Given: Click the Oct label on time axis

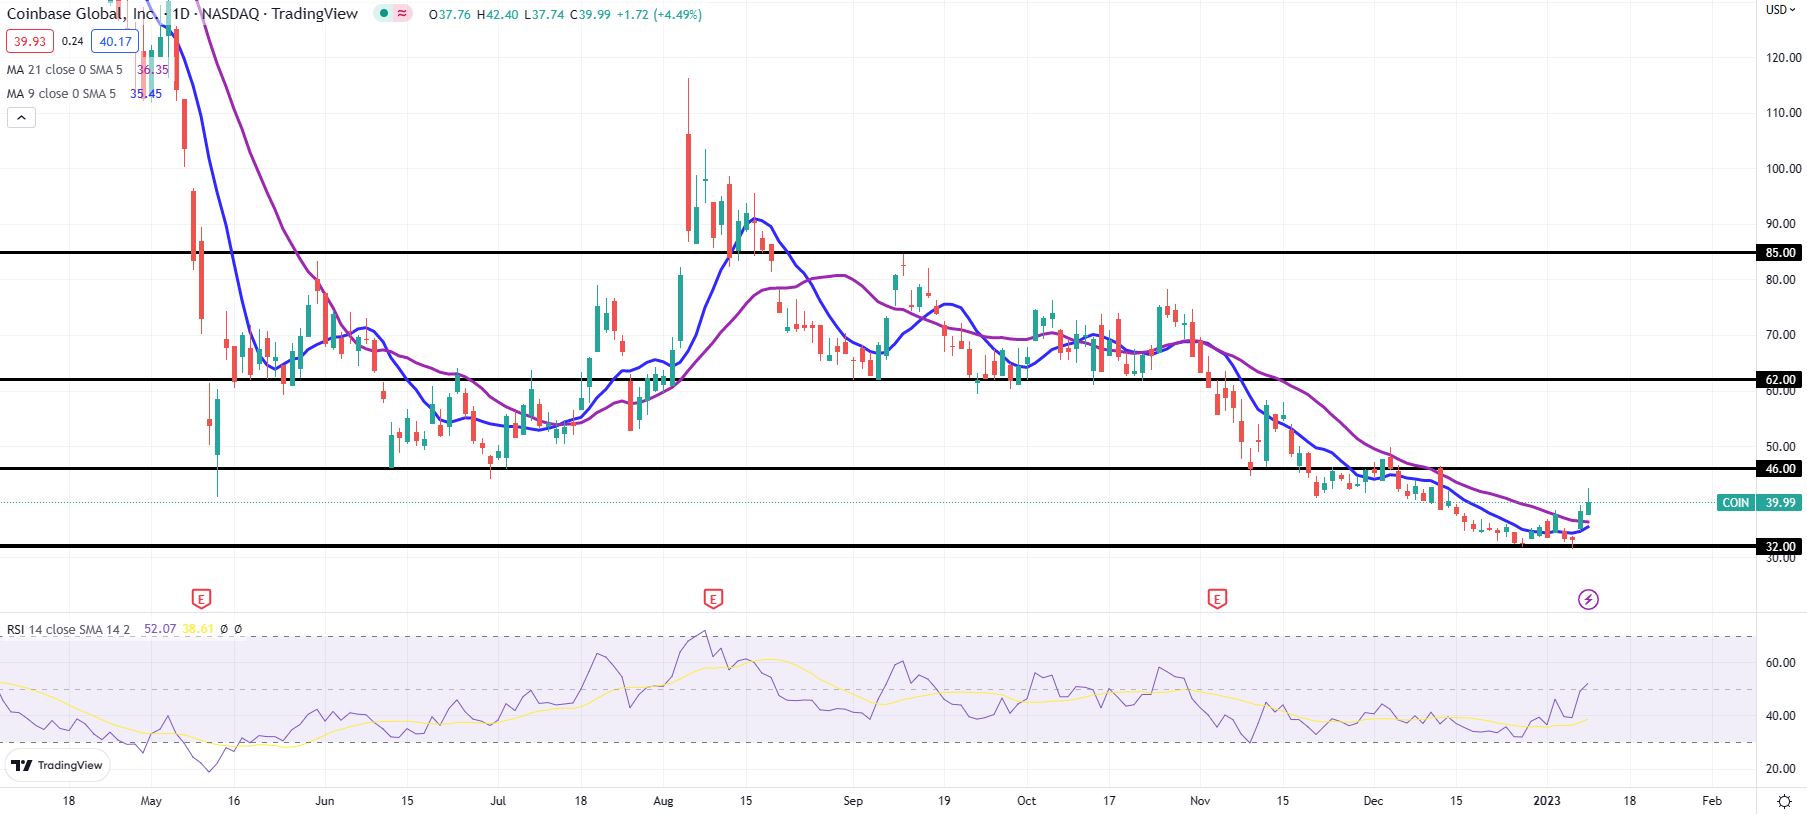Looking at the screenshot, I should tap(1026, 801).
